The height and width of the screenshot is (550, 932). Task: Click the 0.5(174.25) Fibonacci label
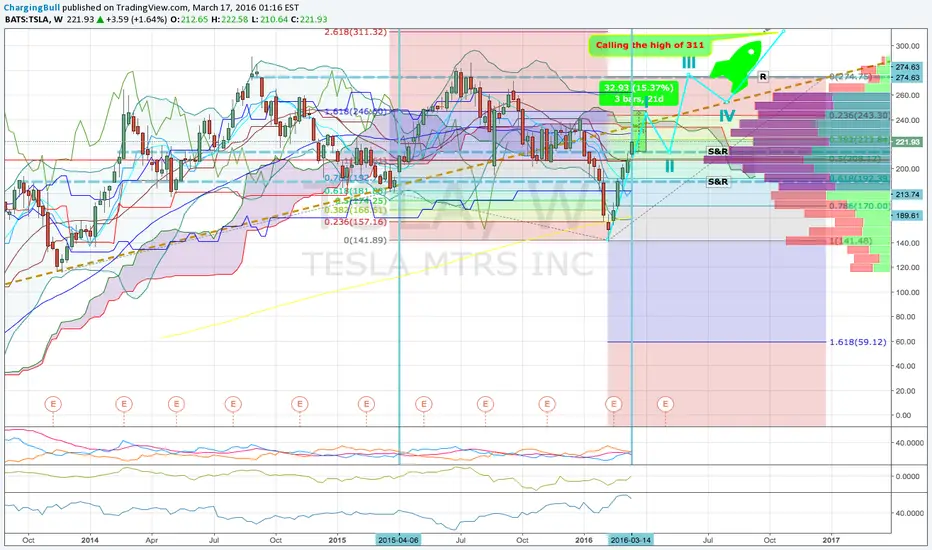point(360,201)
